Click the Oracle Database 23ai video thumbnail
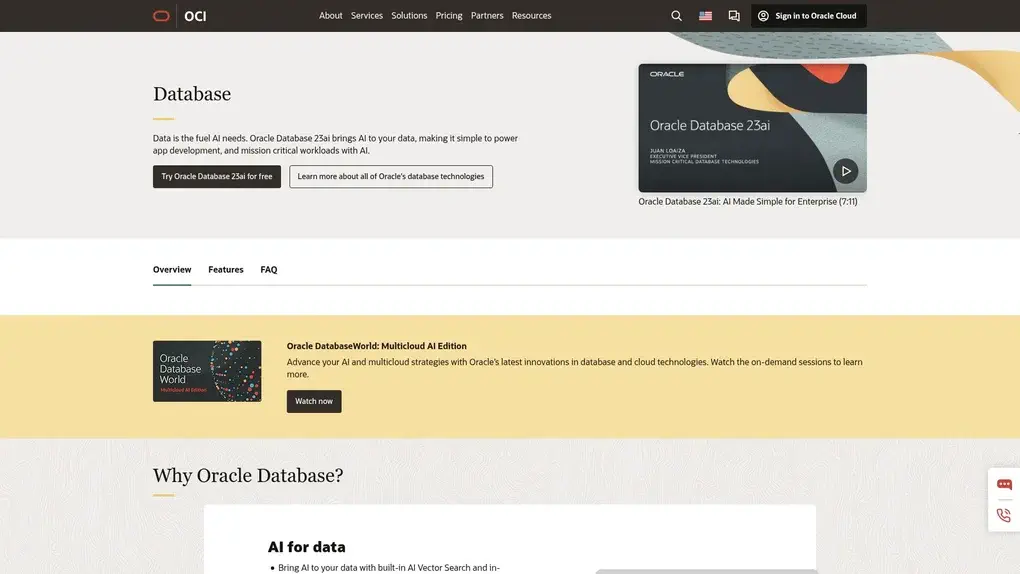 click(752, 128)
